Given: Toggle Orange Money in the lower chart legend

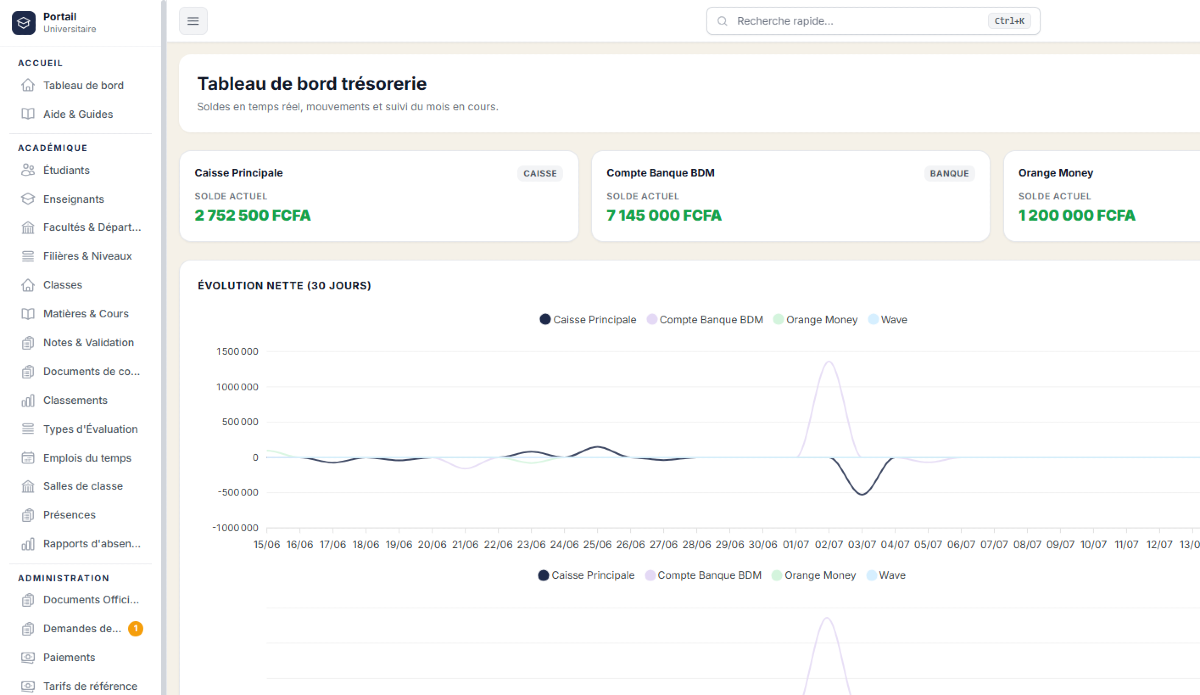Looking at the screenshot, I should coord(814,576).
